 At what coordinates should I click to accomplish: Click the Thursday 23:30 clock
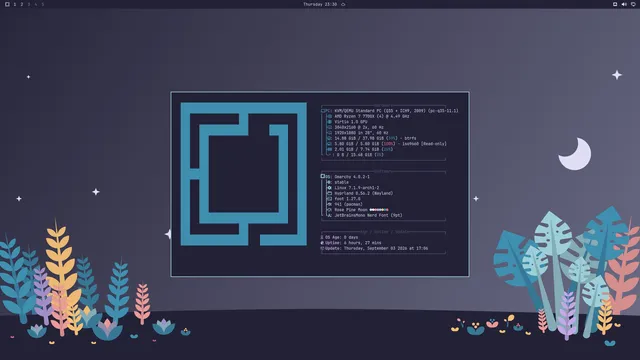pos(320,4)
